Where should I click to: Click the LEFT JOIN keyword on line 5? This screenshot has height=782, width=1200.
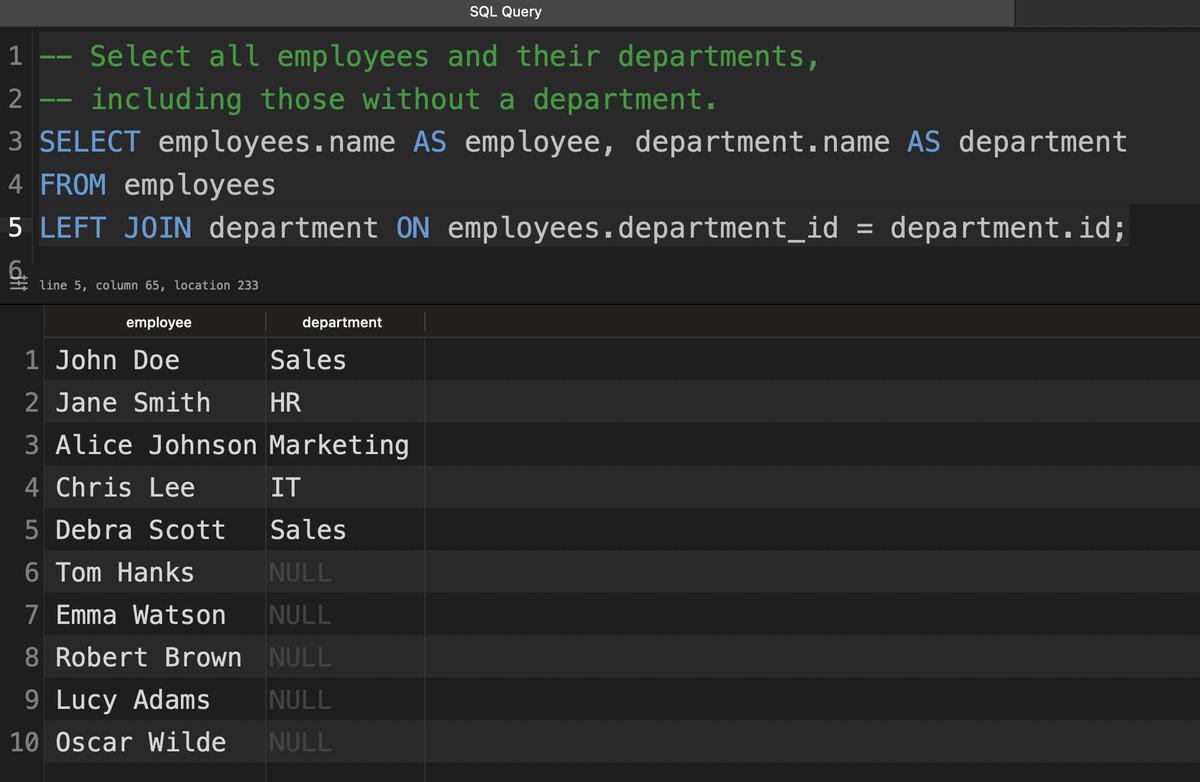coord(115,228)
